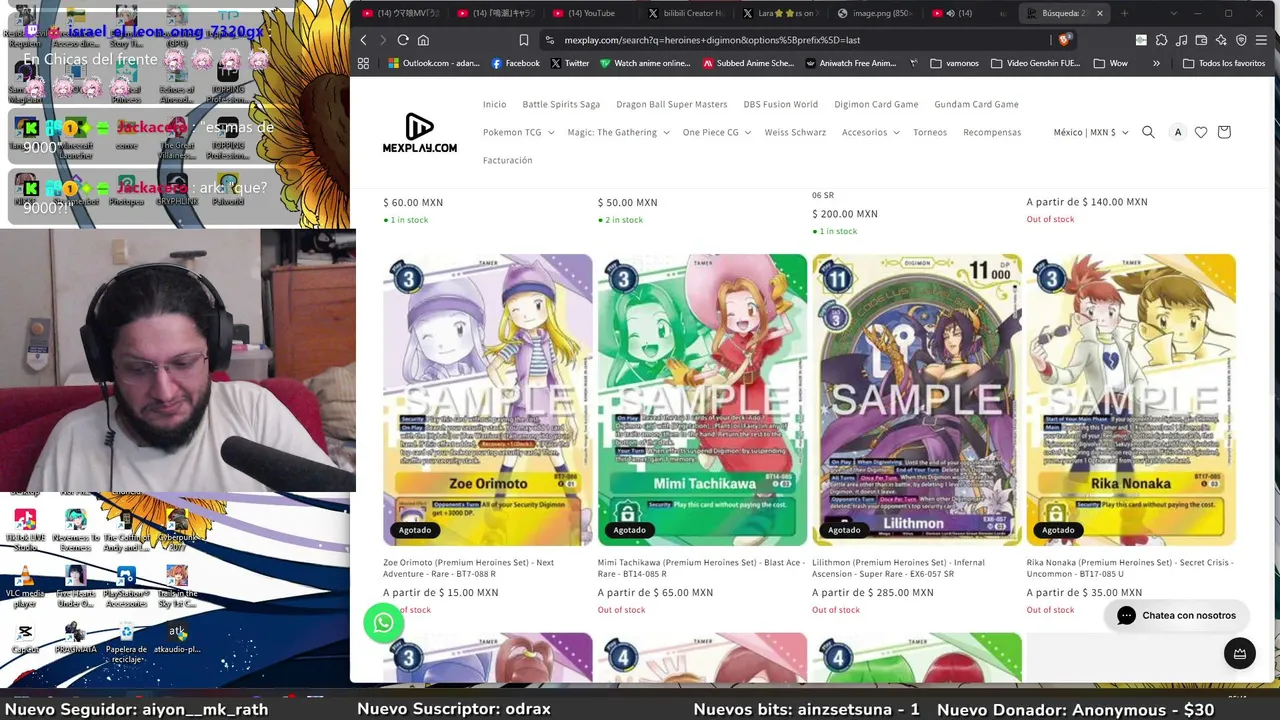This screenshot has width=1280, height=720.
Task: Open the Gundam Card Game menu item
Action: (976, 104)
